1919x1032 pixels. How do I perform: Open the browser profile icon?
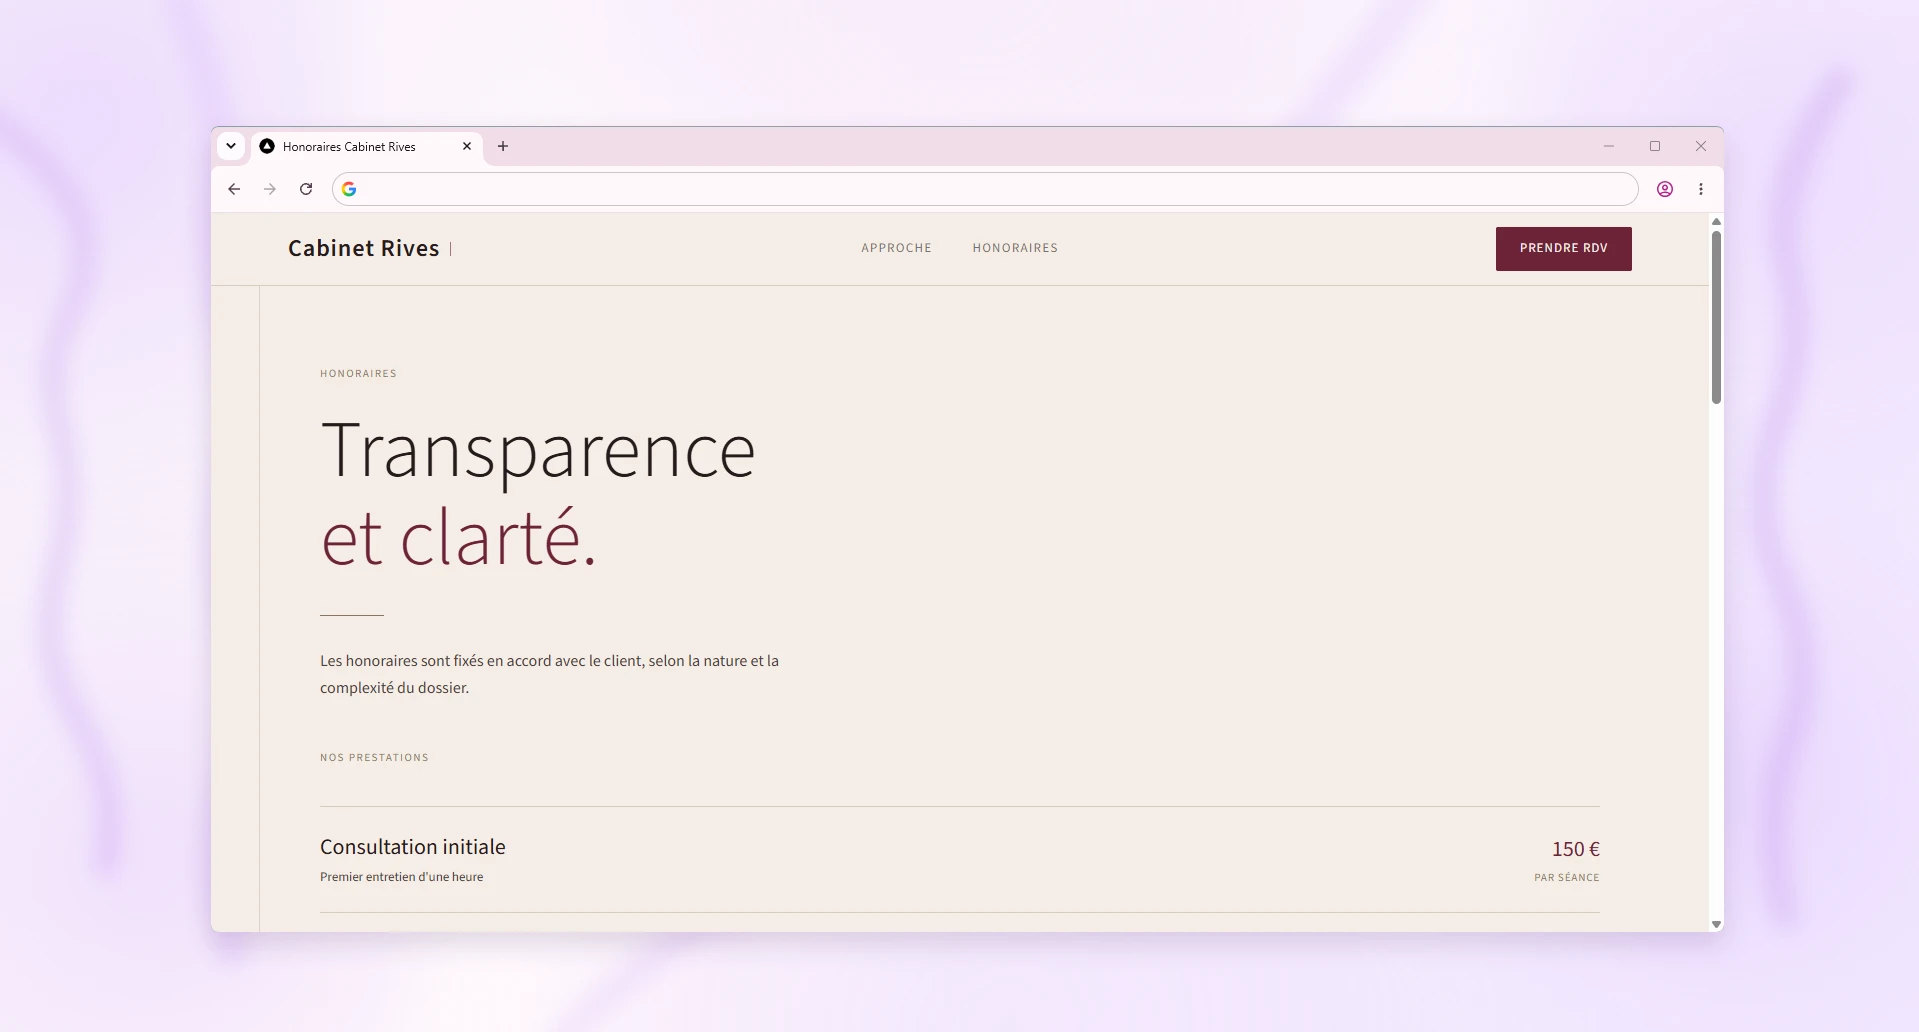[x=1665, y=189]
